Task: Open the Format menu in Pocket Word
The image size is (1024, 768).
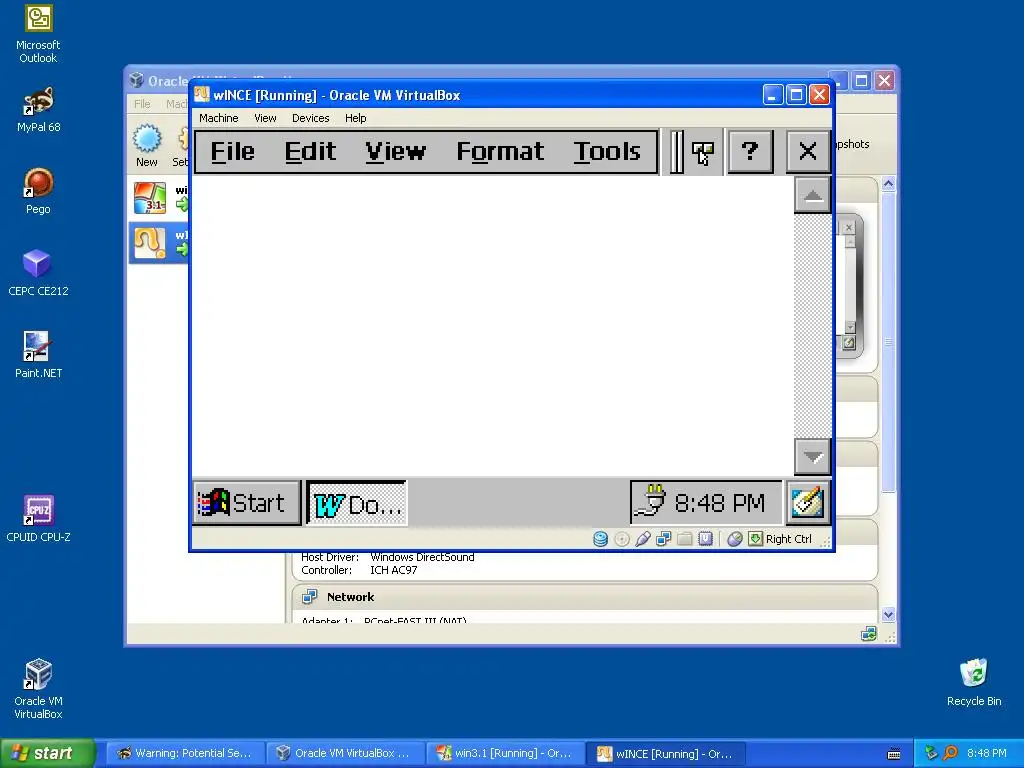Action: pos(500,152)
